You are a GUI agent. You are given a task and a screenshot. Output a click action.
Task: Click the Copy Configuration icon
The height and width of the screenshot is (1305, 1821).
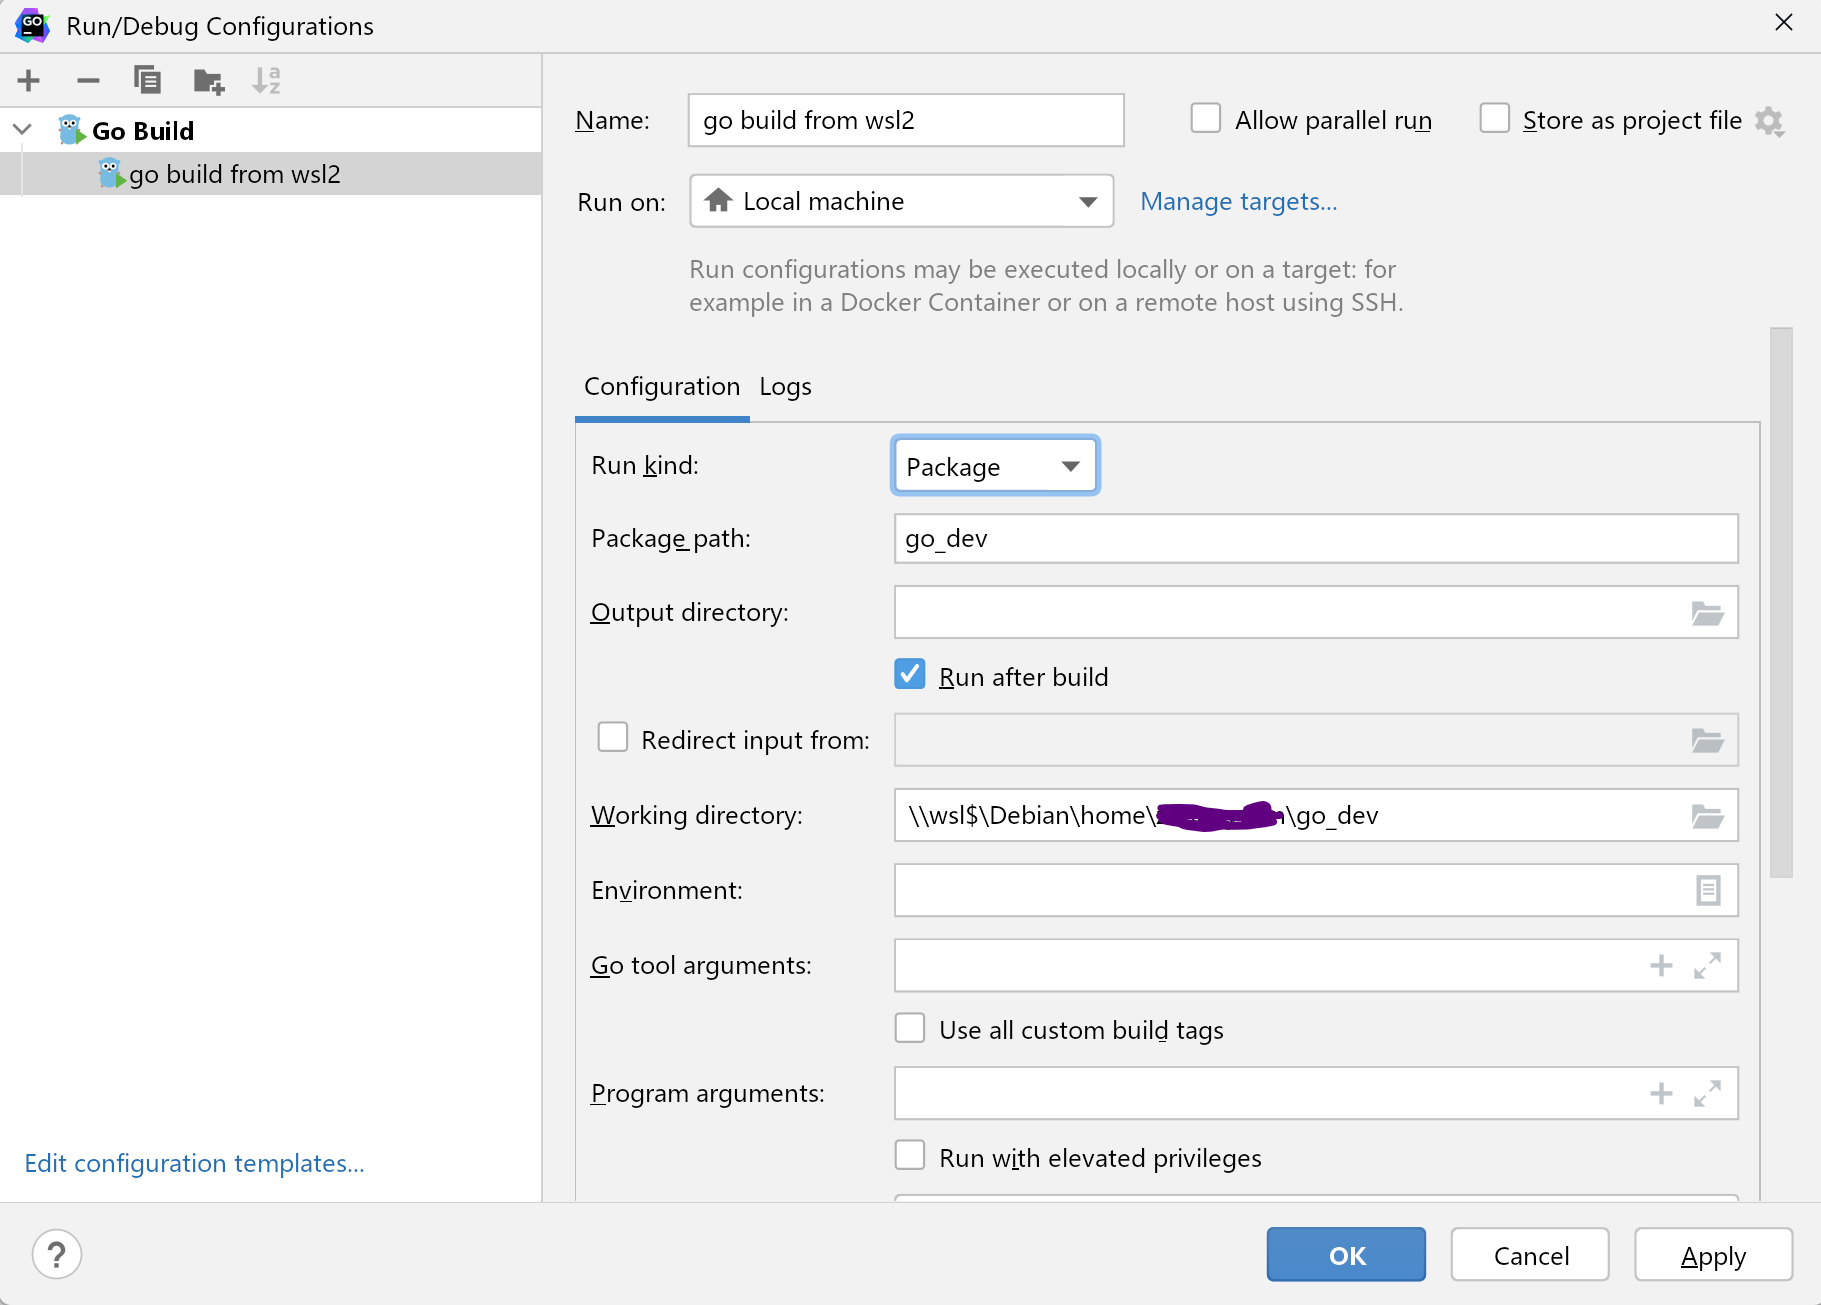(148, 80)
